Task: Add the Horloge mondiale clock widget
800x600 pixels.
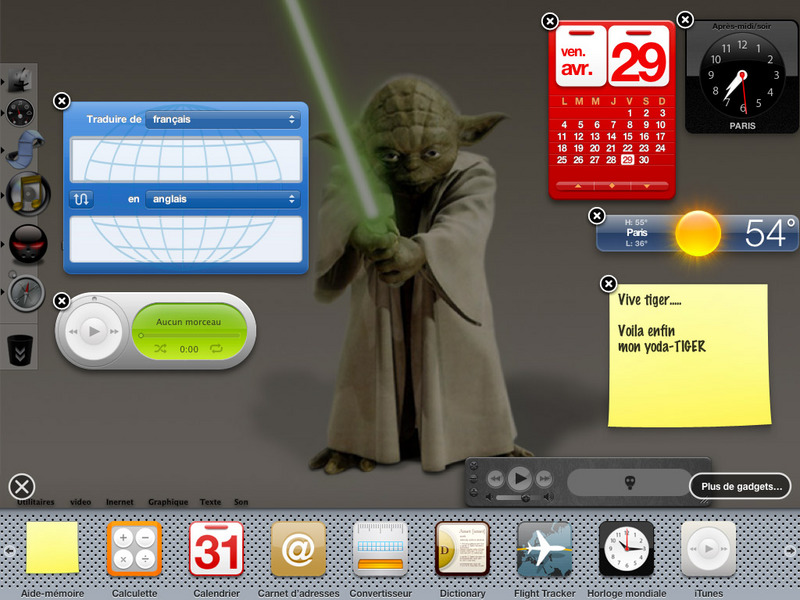Action: point(627,548)
